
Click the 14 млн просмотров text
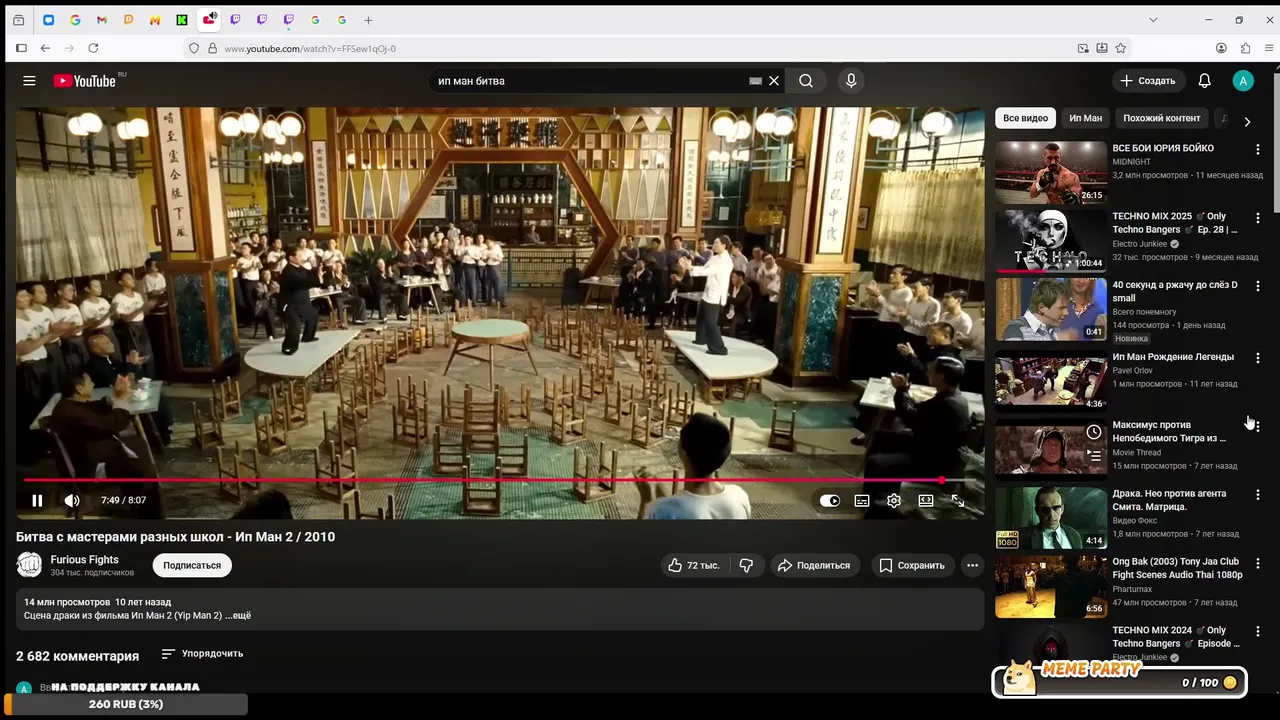67,602
